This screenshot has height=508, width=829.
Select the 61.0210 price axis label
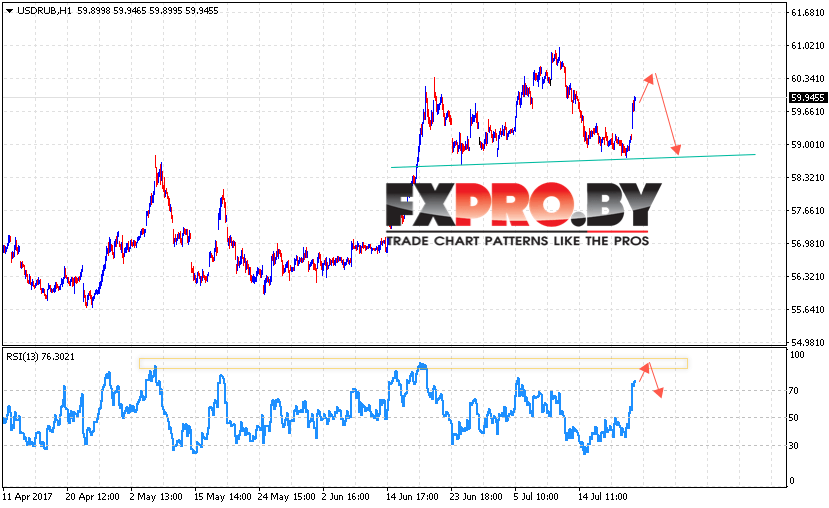(x=808, y=46)
